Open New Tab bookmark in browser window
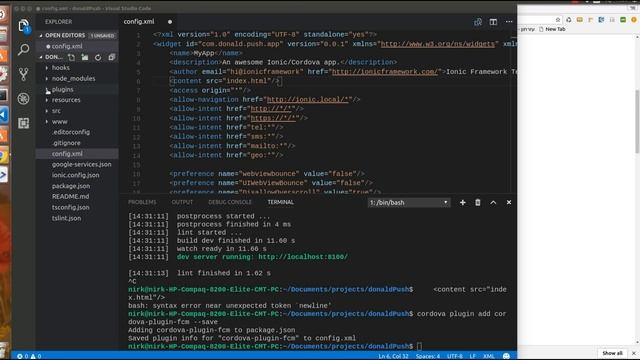 552,29
